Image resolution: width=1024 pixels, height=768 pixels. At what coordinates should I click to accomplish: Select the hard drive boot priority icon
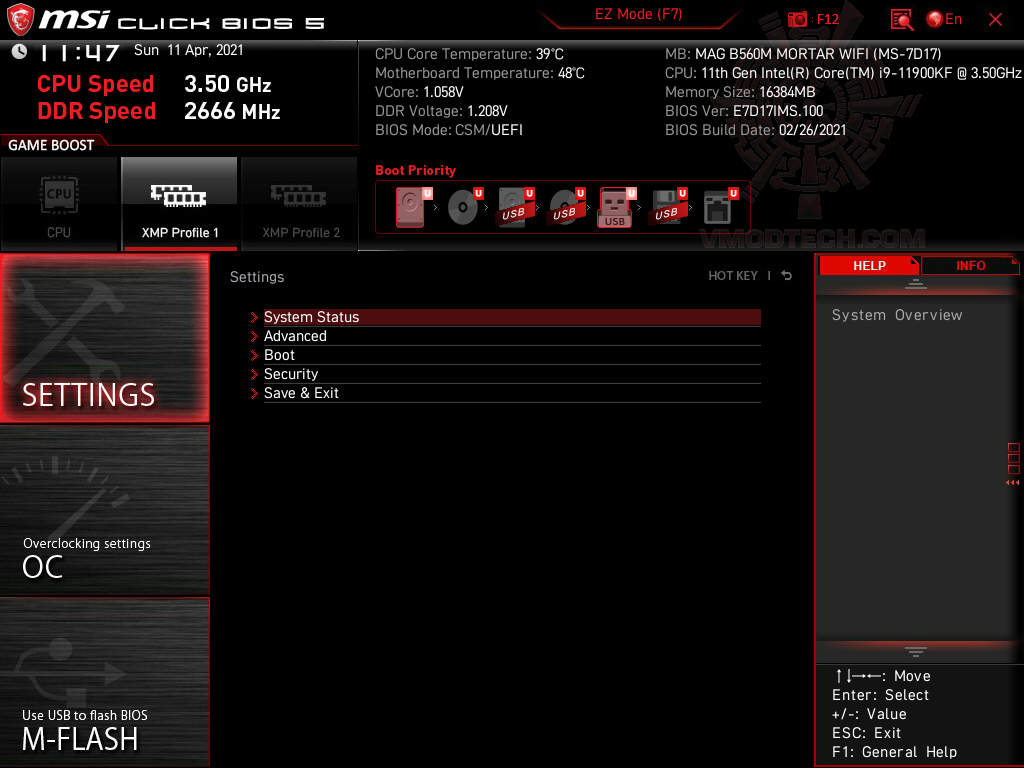tap(409, 205)
